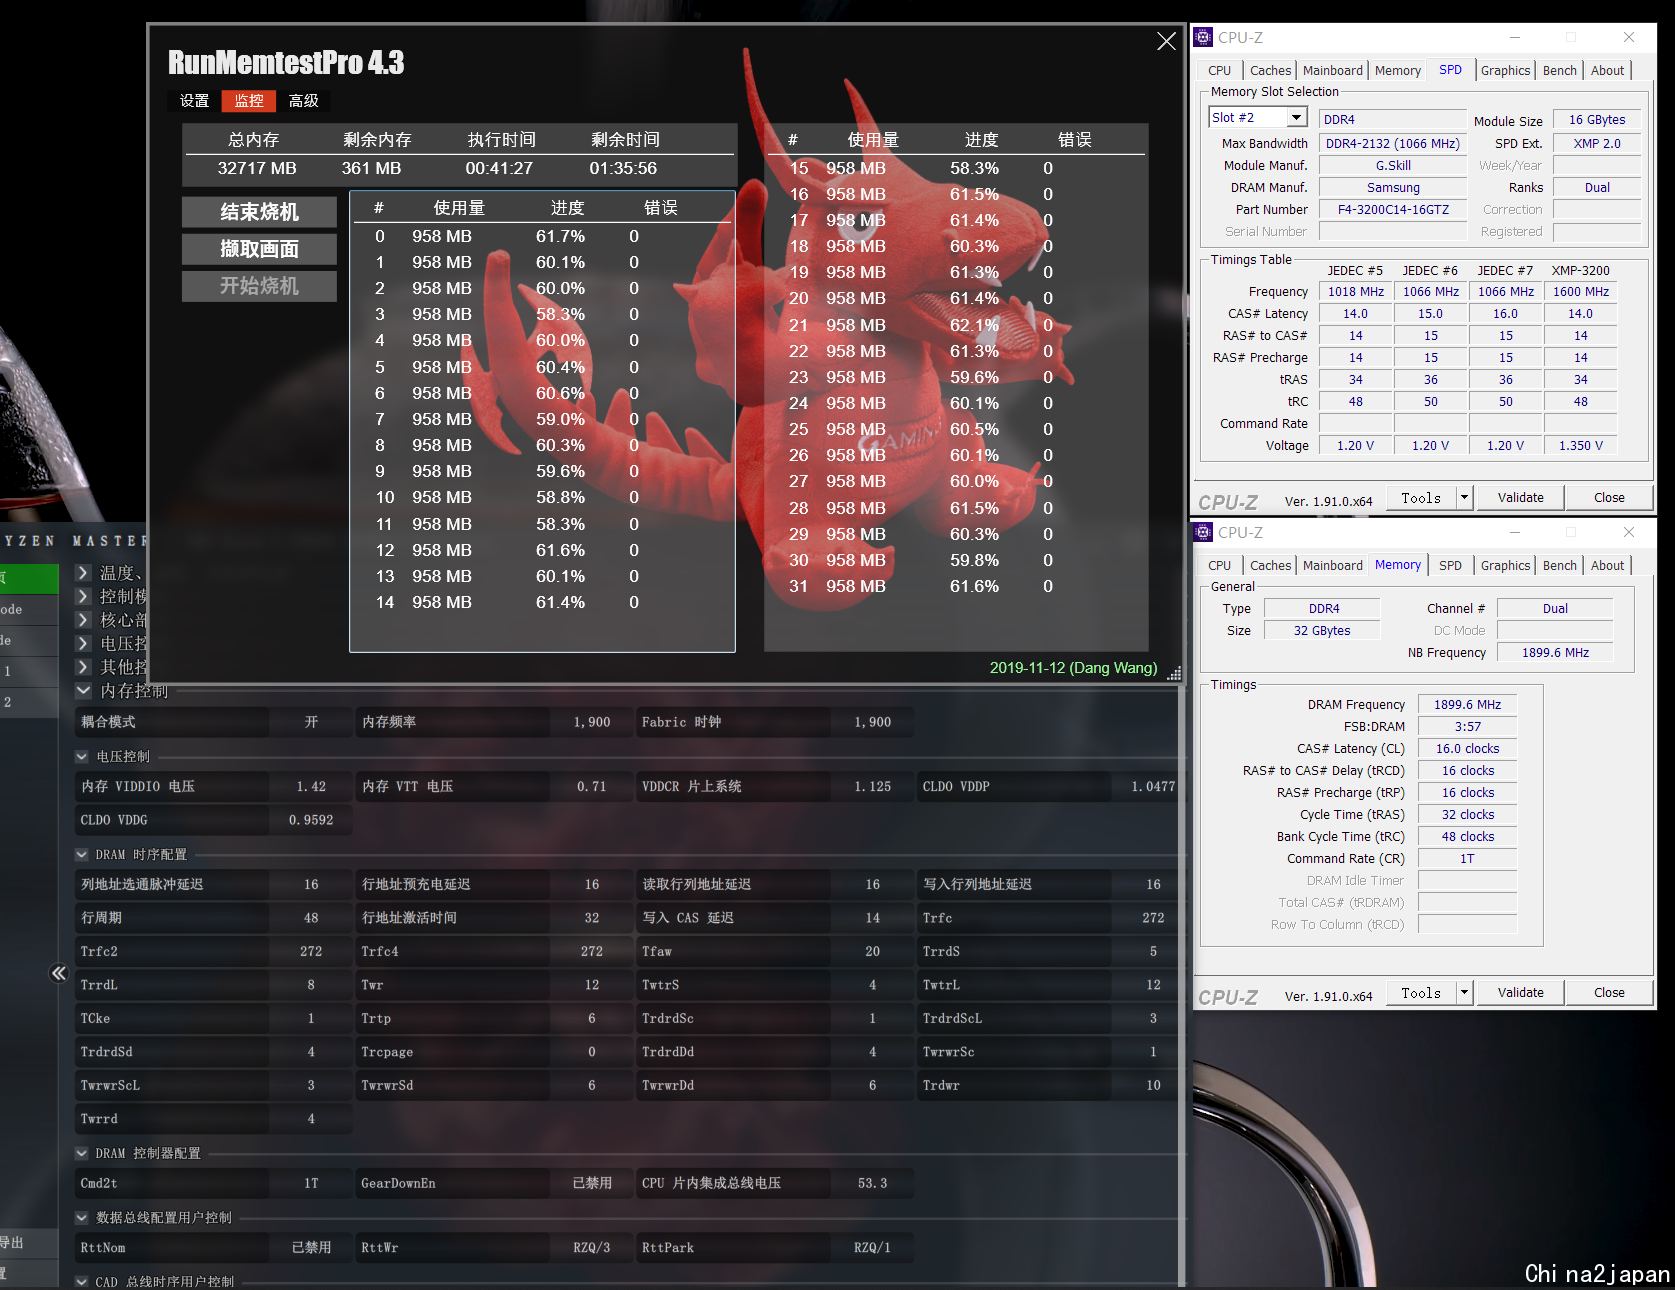This screenshot has height=1290, width=1675.
Task: Click the XMP-3200 column header
Action: 1580,270
